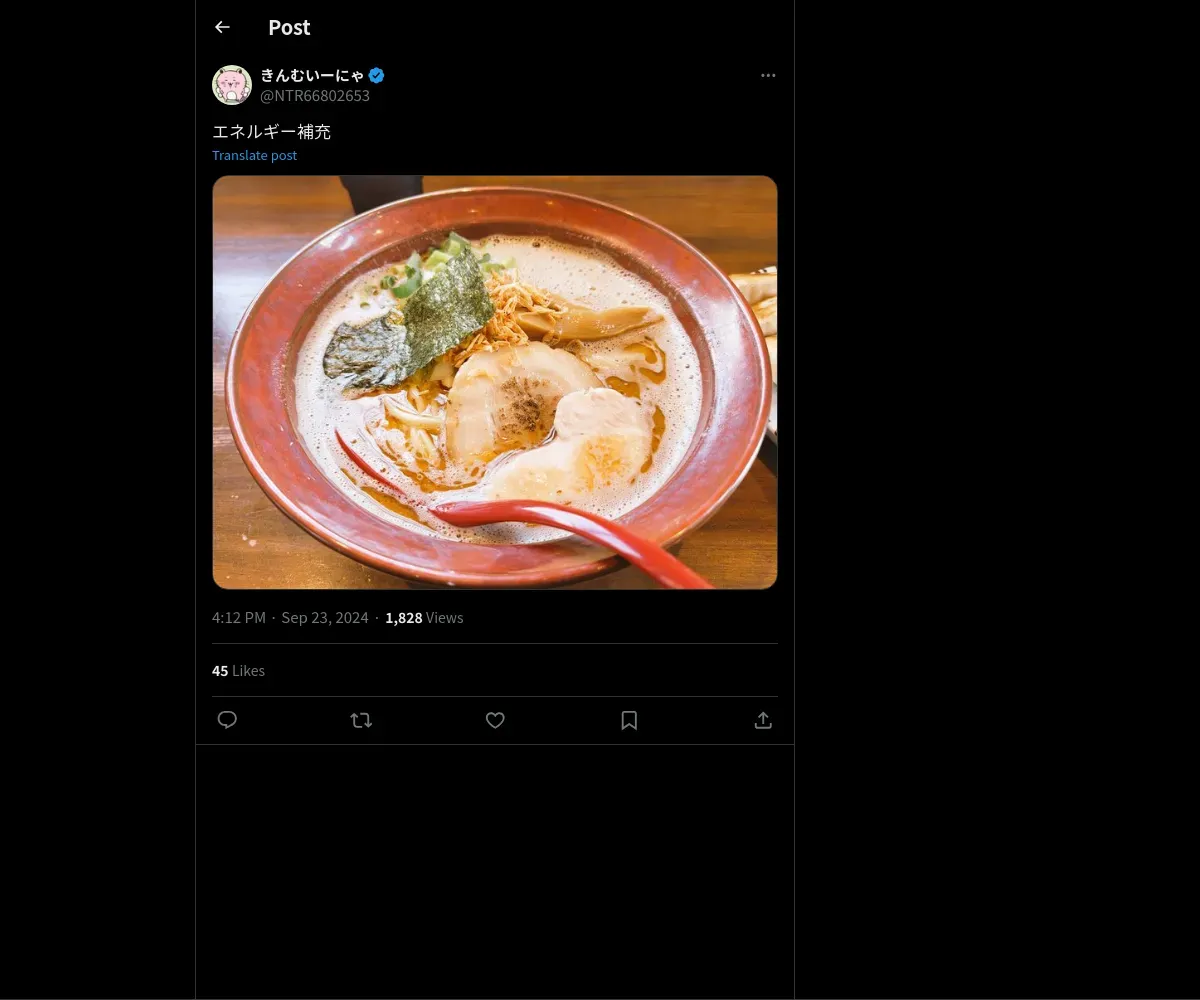
Task: Click the reply speech bubble icon
Action: pyautogui.click(x=227, y=720)
